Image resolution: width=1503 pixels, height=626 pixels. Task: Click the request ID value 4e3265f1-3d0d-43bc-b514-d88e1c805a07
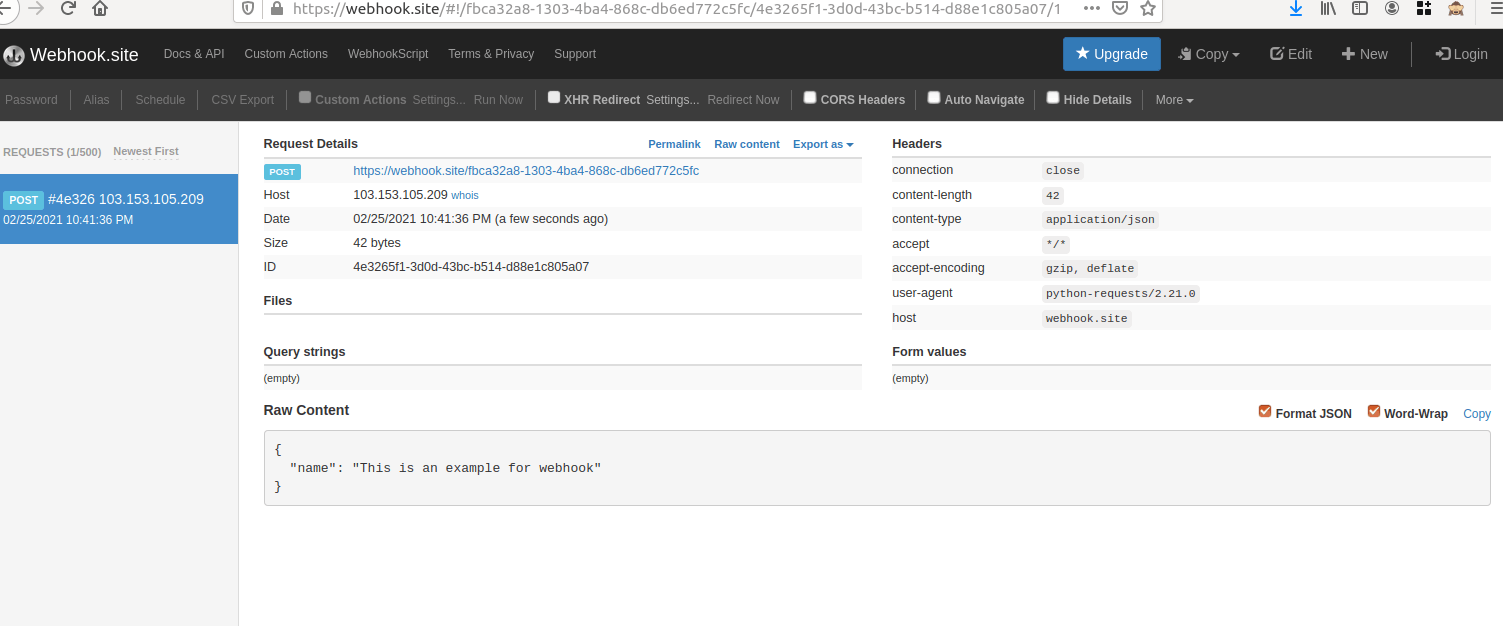pos(471,267)
